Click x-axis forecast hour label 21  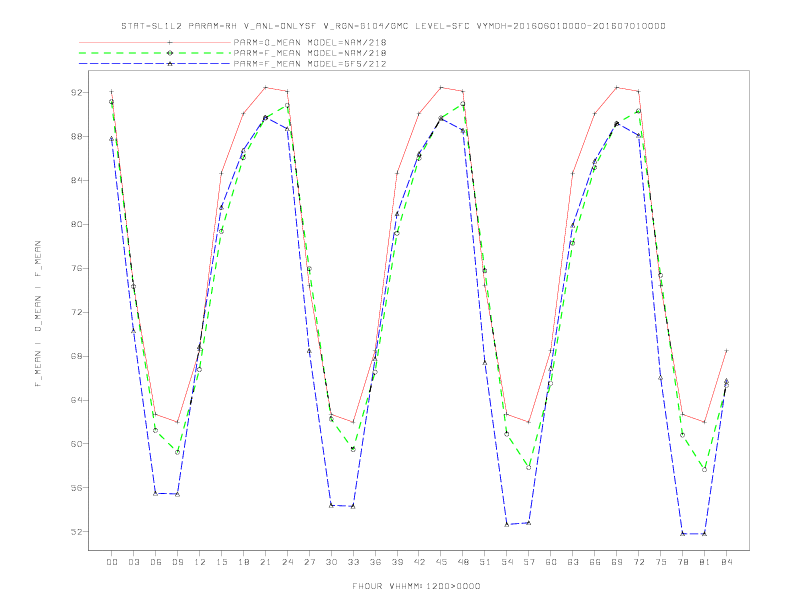pyautogui.click(x=265, y=562)
